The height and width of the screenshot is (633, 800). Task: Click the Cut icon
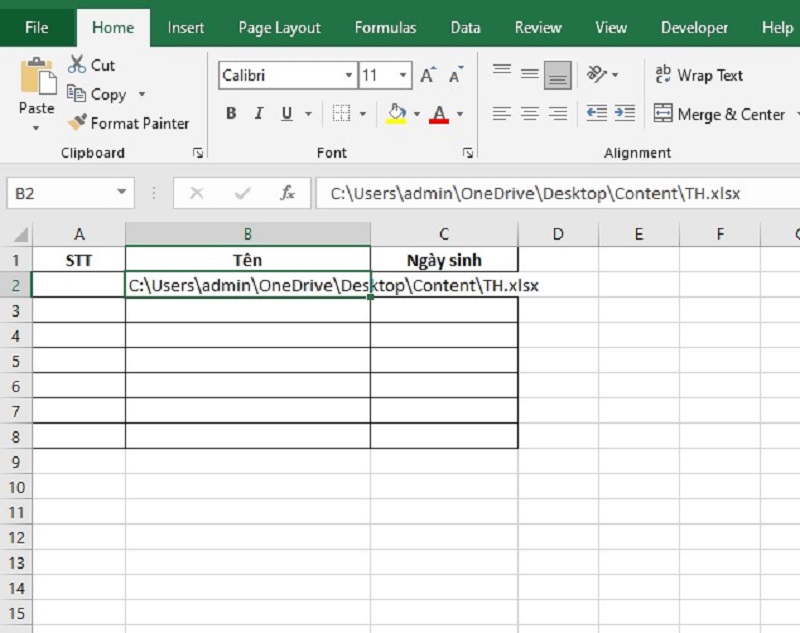(78, 65)
